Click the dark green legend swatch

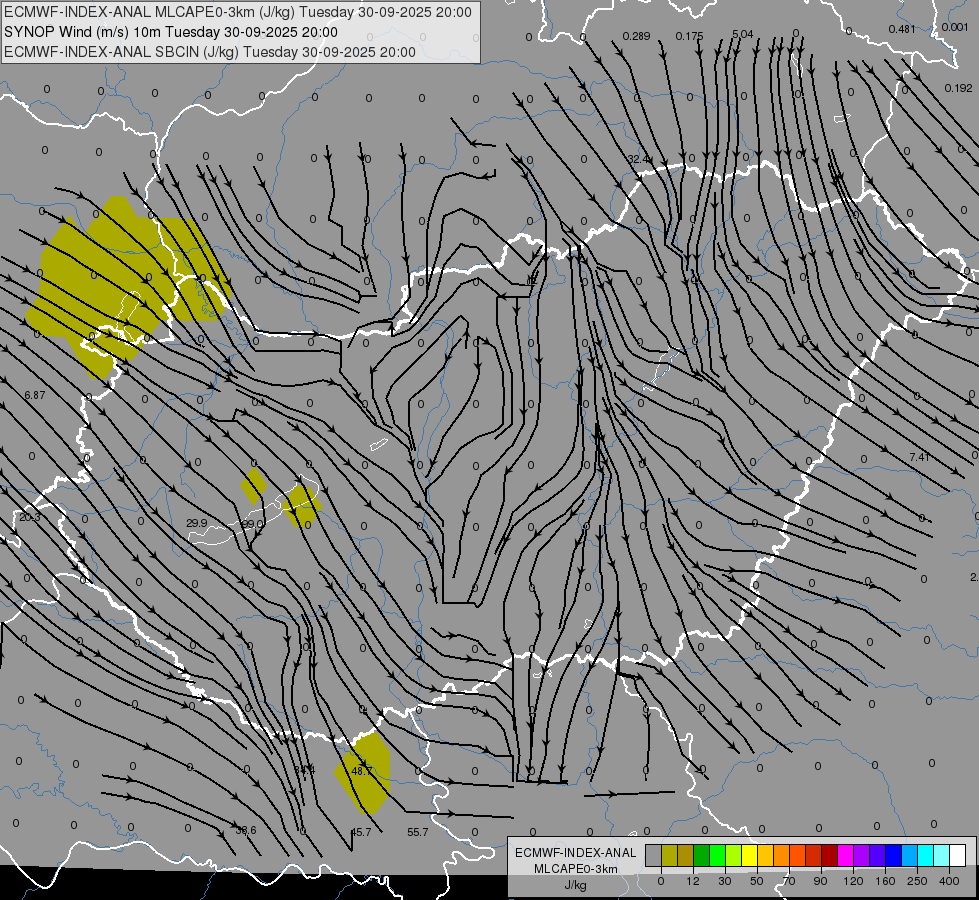point(702,855)
